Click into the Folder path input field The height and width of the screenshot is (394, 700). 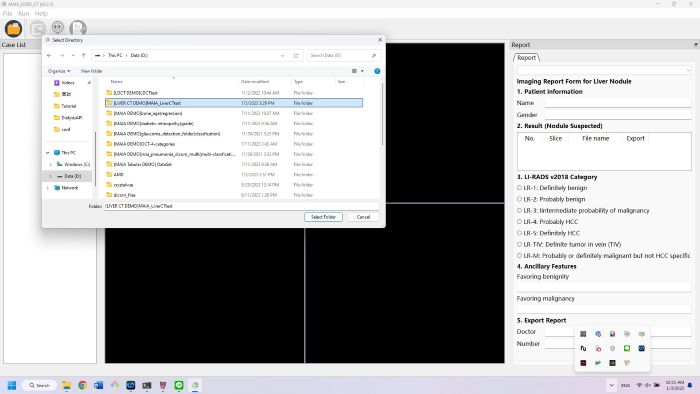(x=241, y=206)
